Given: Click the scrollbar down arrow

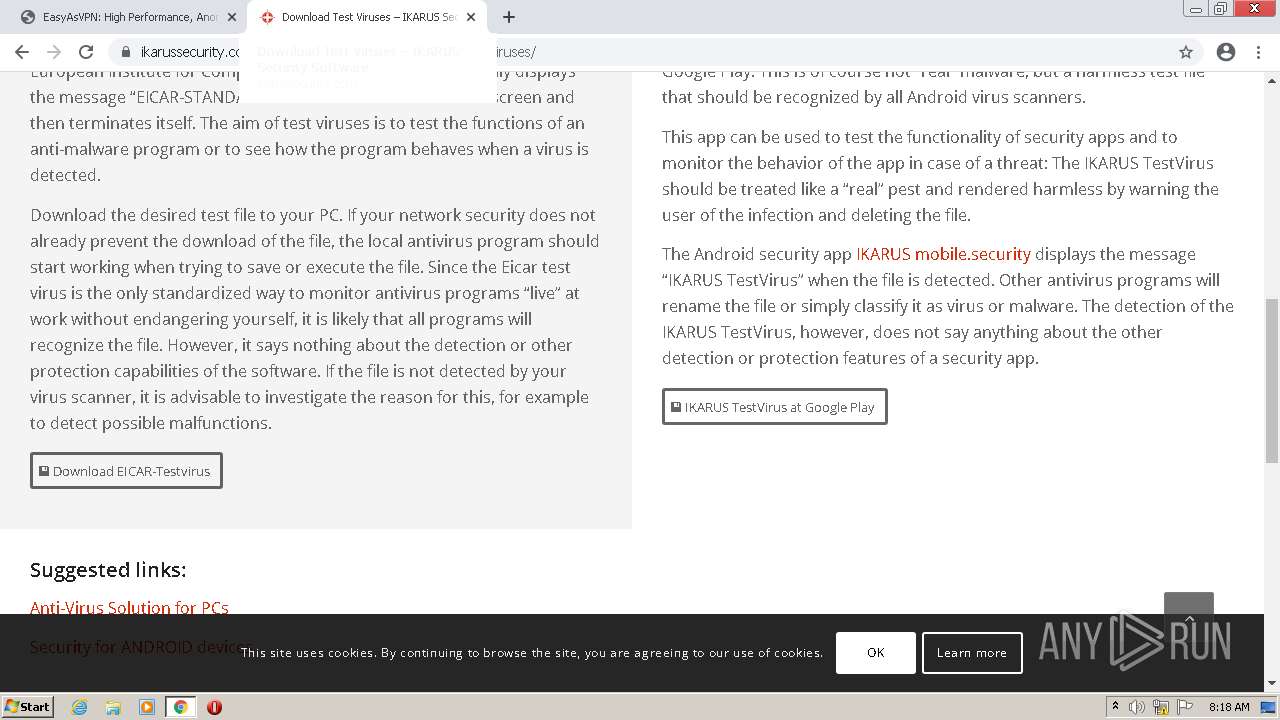Looking at the screenshot, I should (x=1272, y=683).
